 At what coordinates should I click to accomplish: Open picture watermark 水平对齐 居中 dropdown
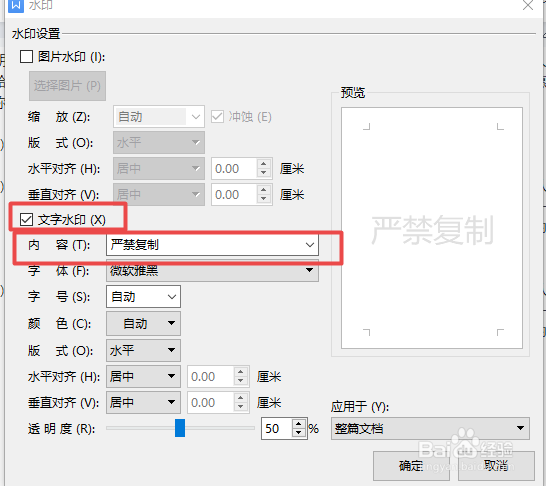159,168
